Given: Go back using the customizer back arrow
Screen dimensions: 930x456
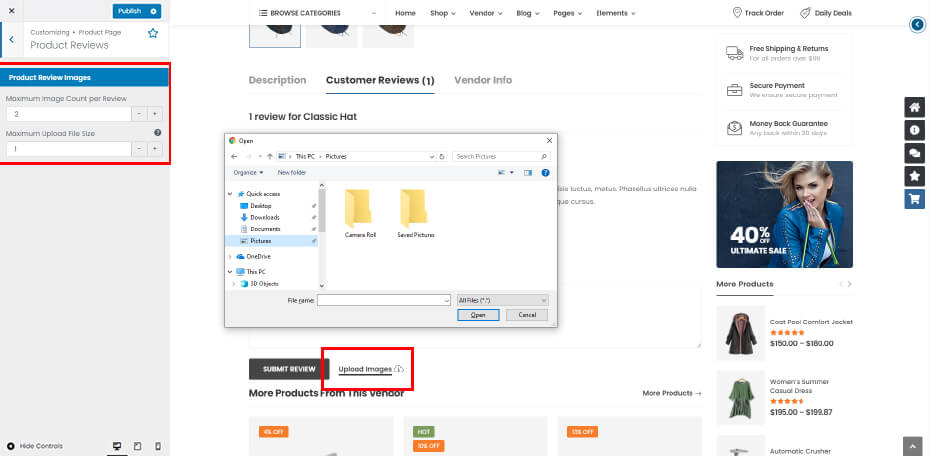Looking at the screenshot, I should point(10,39).
